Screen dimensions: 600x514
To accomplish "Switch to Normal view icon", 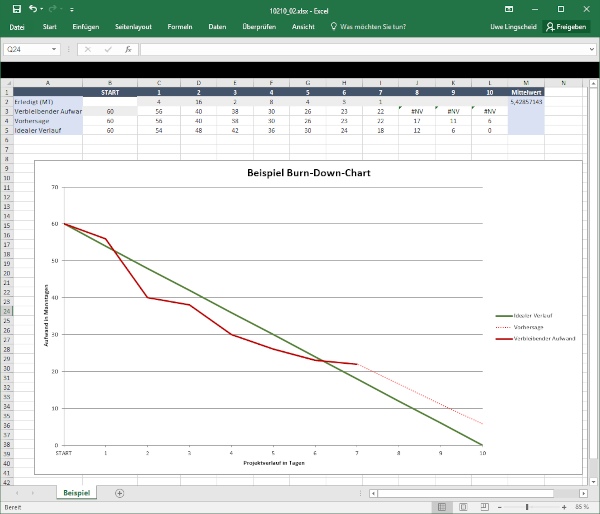I will (x=441, y=507).
